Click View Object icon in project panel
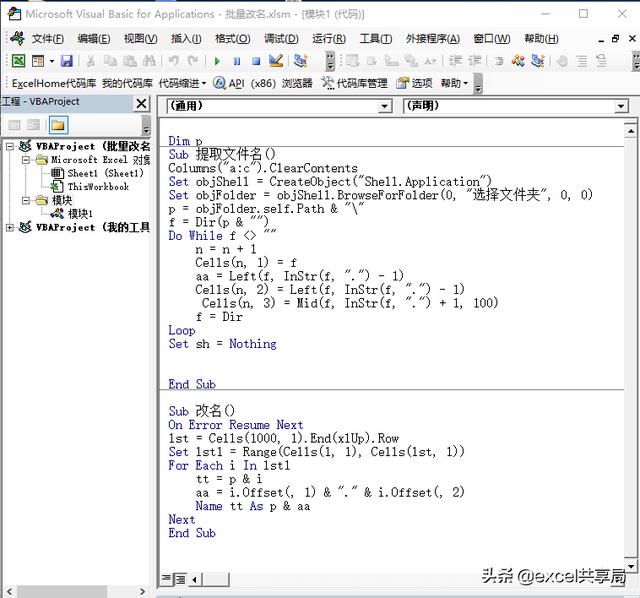The width and height of the screenshot is (640, 598). [34, 125]
